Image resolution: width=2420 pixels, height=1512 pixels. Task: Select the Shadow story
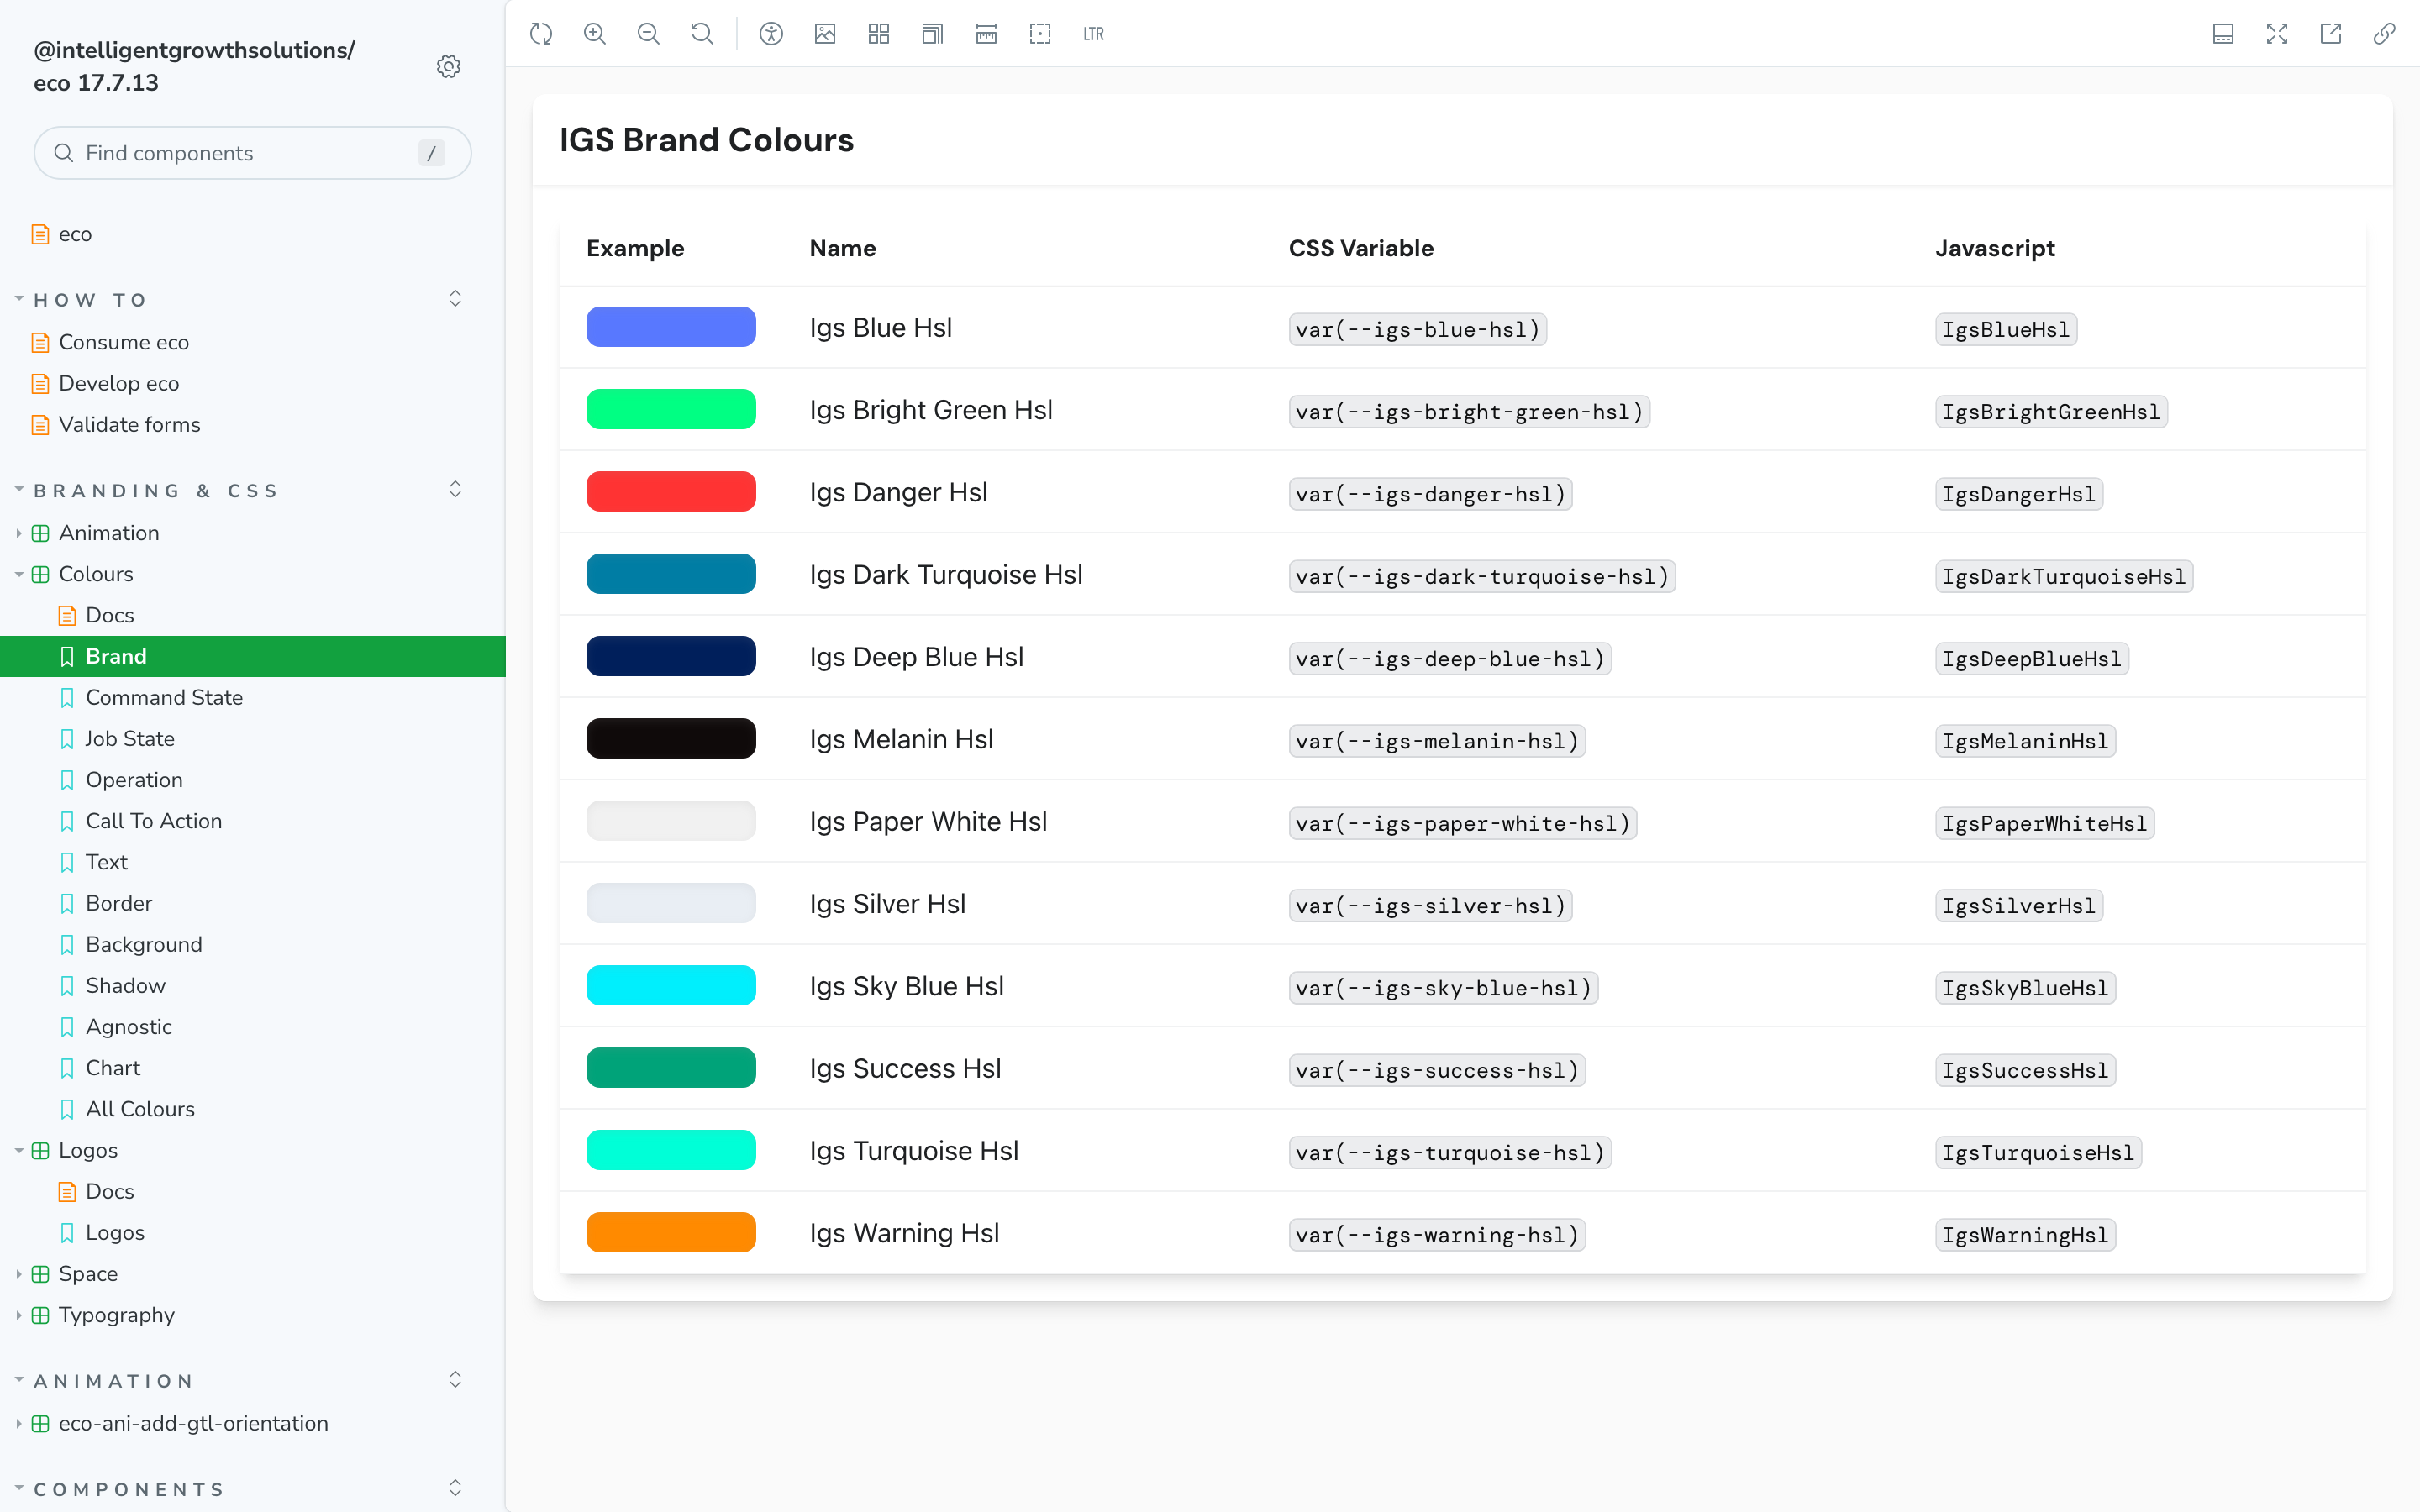126,985
